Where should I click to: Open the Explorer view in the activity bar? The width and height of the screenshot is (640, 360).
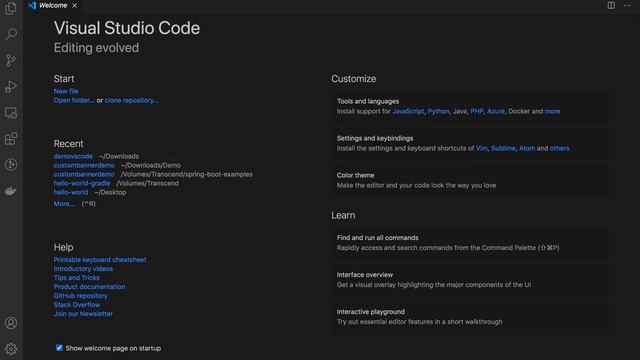click(x=11, y=8)
